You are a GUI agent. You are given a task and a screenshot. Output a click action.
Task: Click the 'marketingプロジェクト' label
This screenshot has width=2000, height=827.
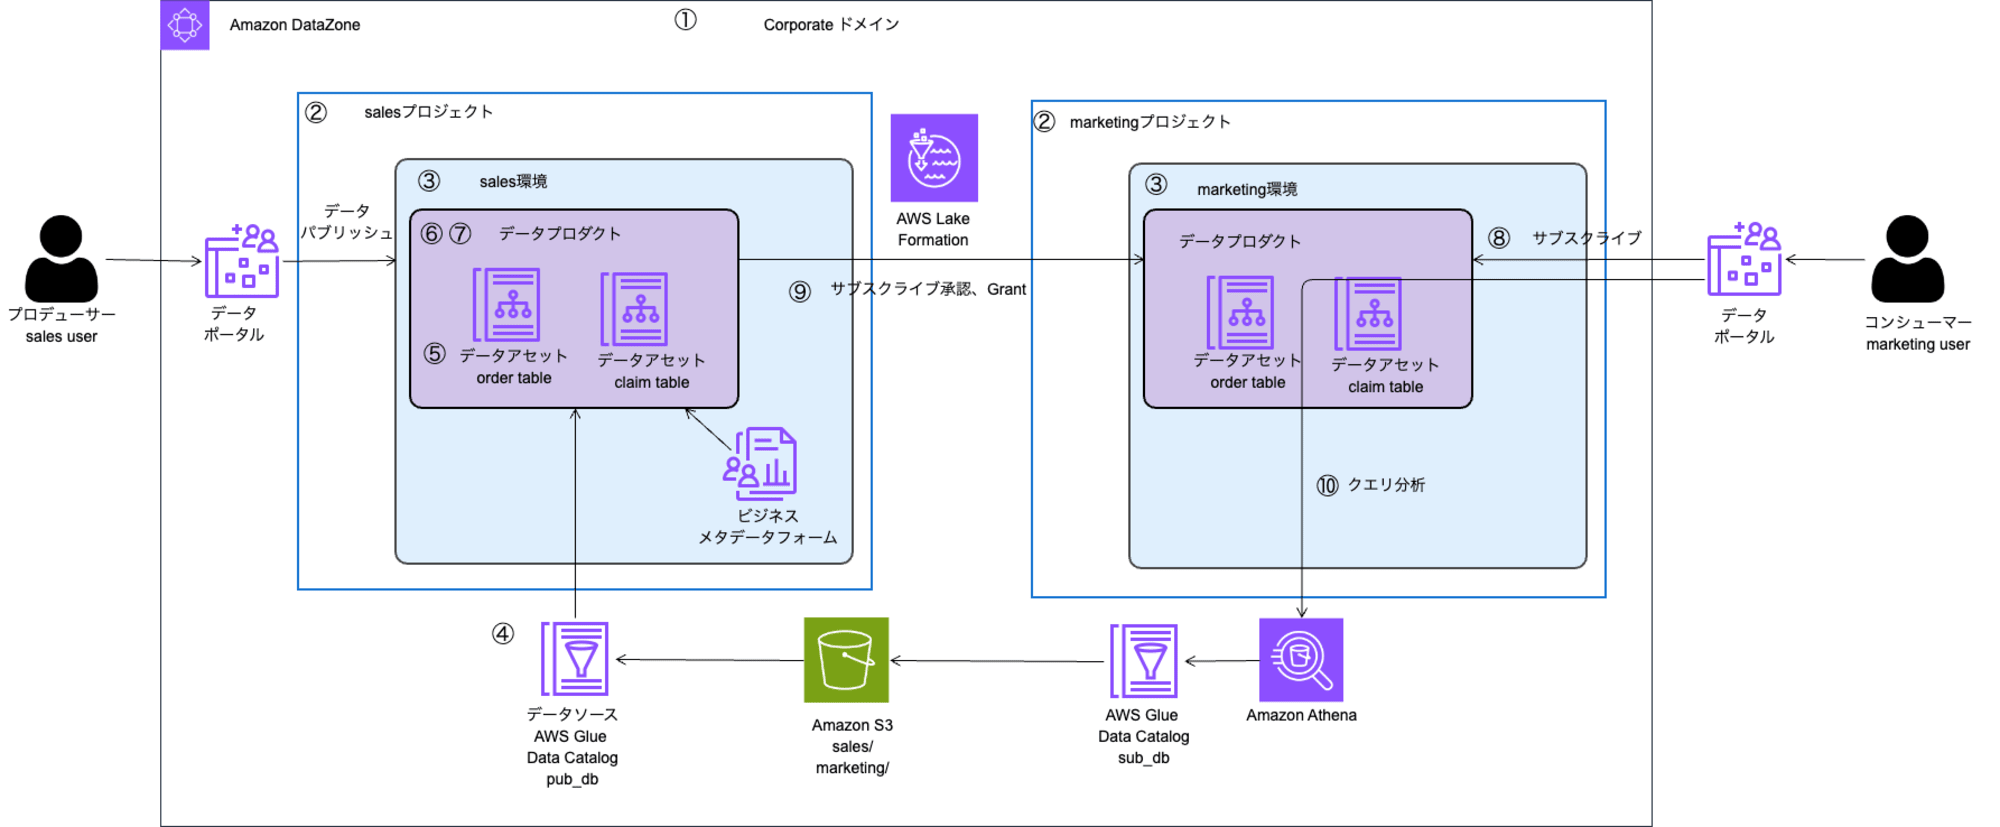click(1150, 122)
